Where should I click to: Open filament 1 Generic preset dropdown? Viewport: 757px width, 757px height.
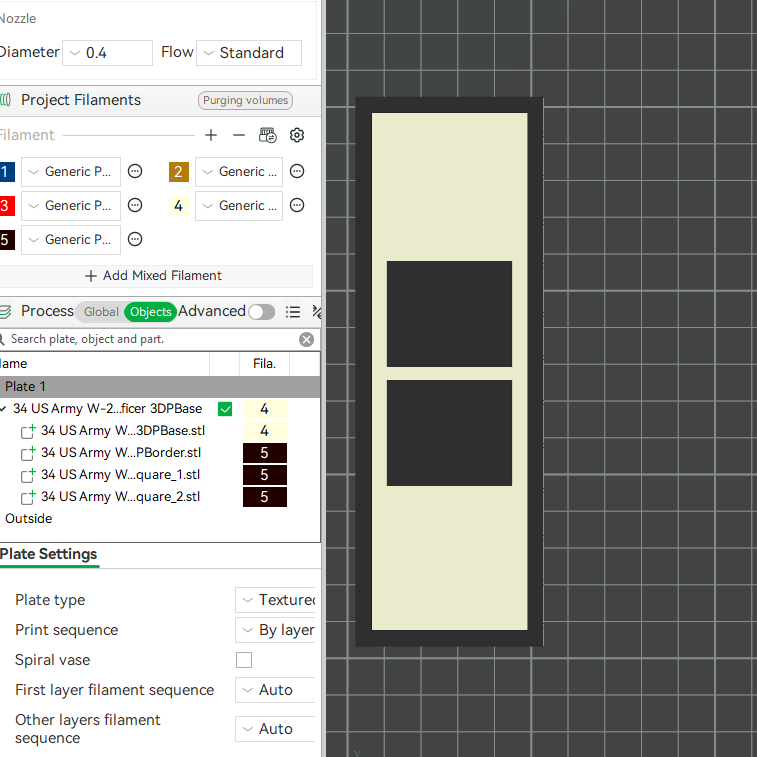(x=71, y=172)
